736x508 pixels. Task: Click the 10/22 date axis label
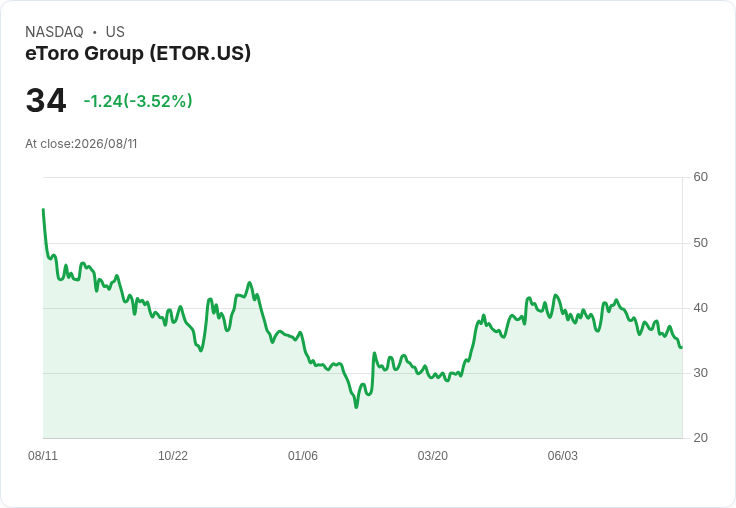point(173,455)
